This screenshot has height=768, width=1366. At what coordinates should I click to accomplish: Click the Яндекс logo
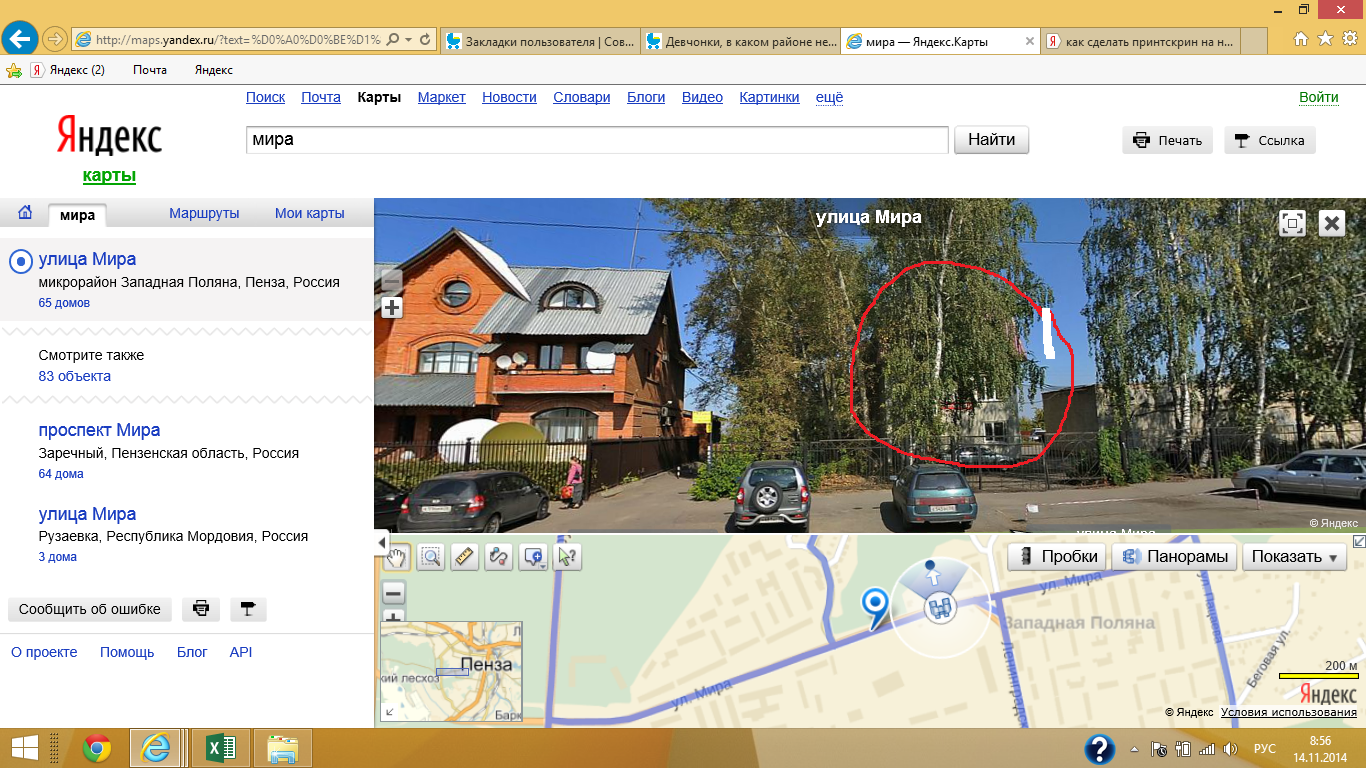click(109, 137)
